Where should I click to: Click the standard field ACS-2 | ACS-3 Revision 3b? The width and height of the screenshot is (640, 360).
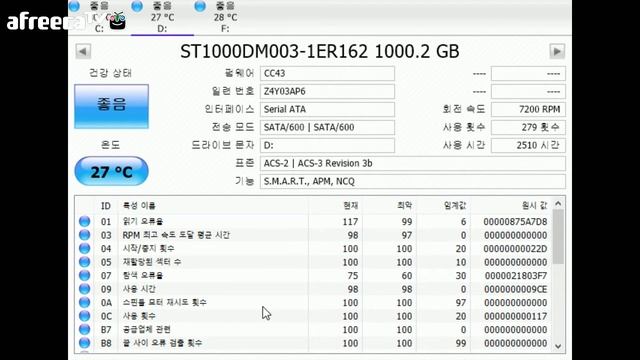[413, 163]
